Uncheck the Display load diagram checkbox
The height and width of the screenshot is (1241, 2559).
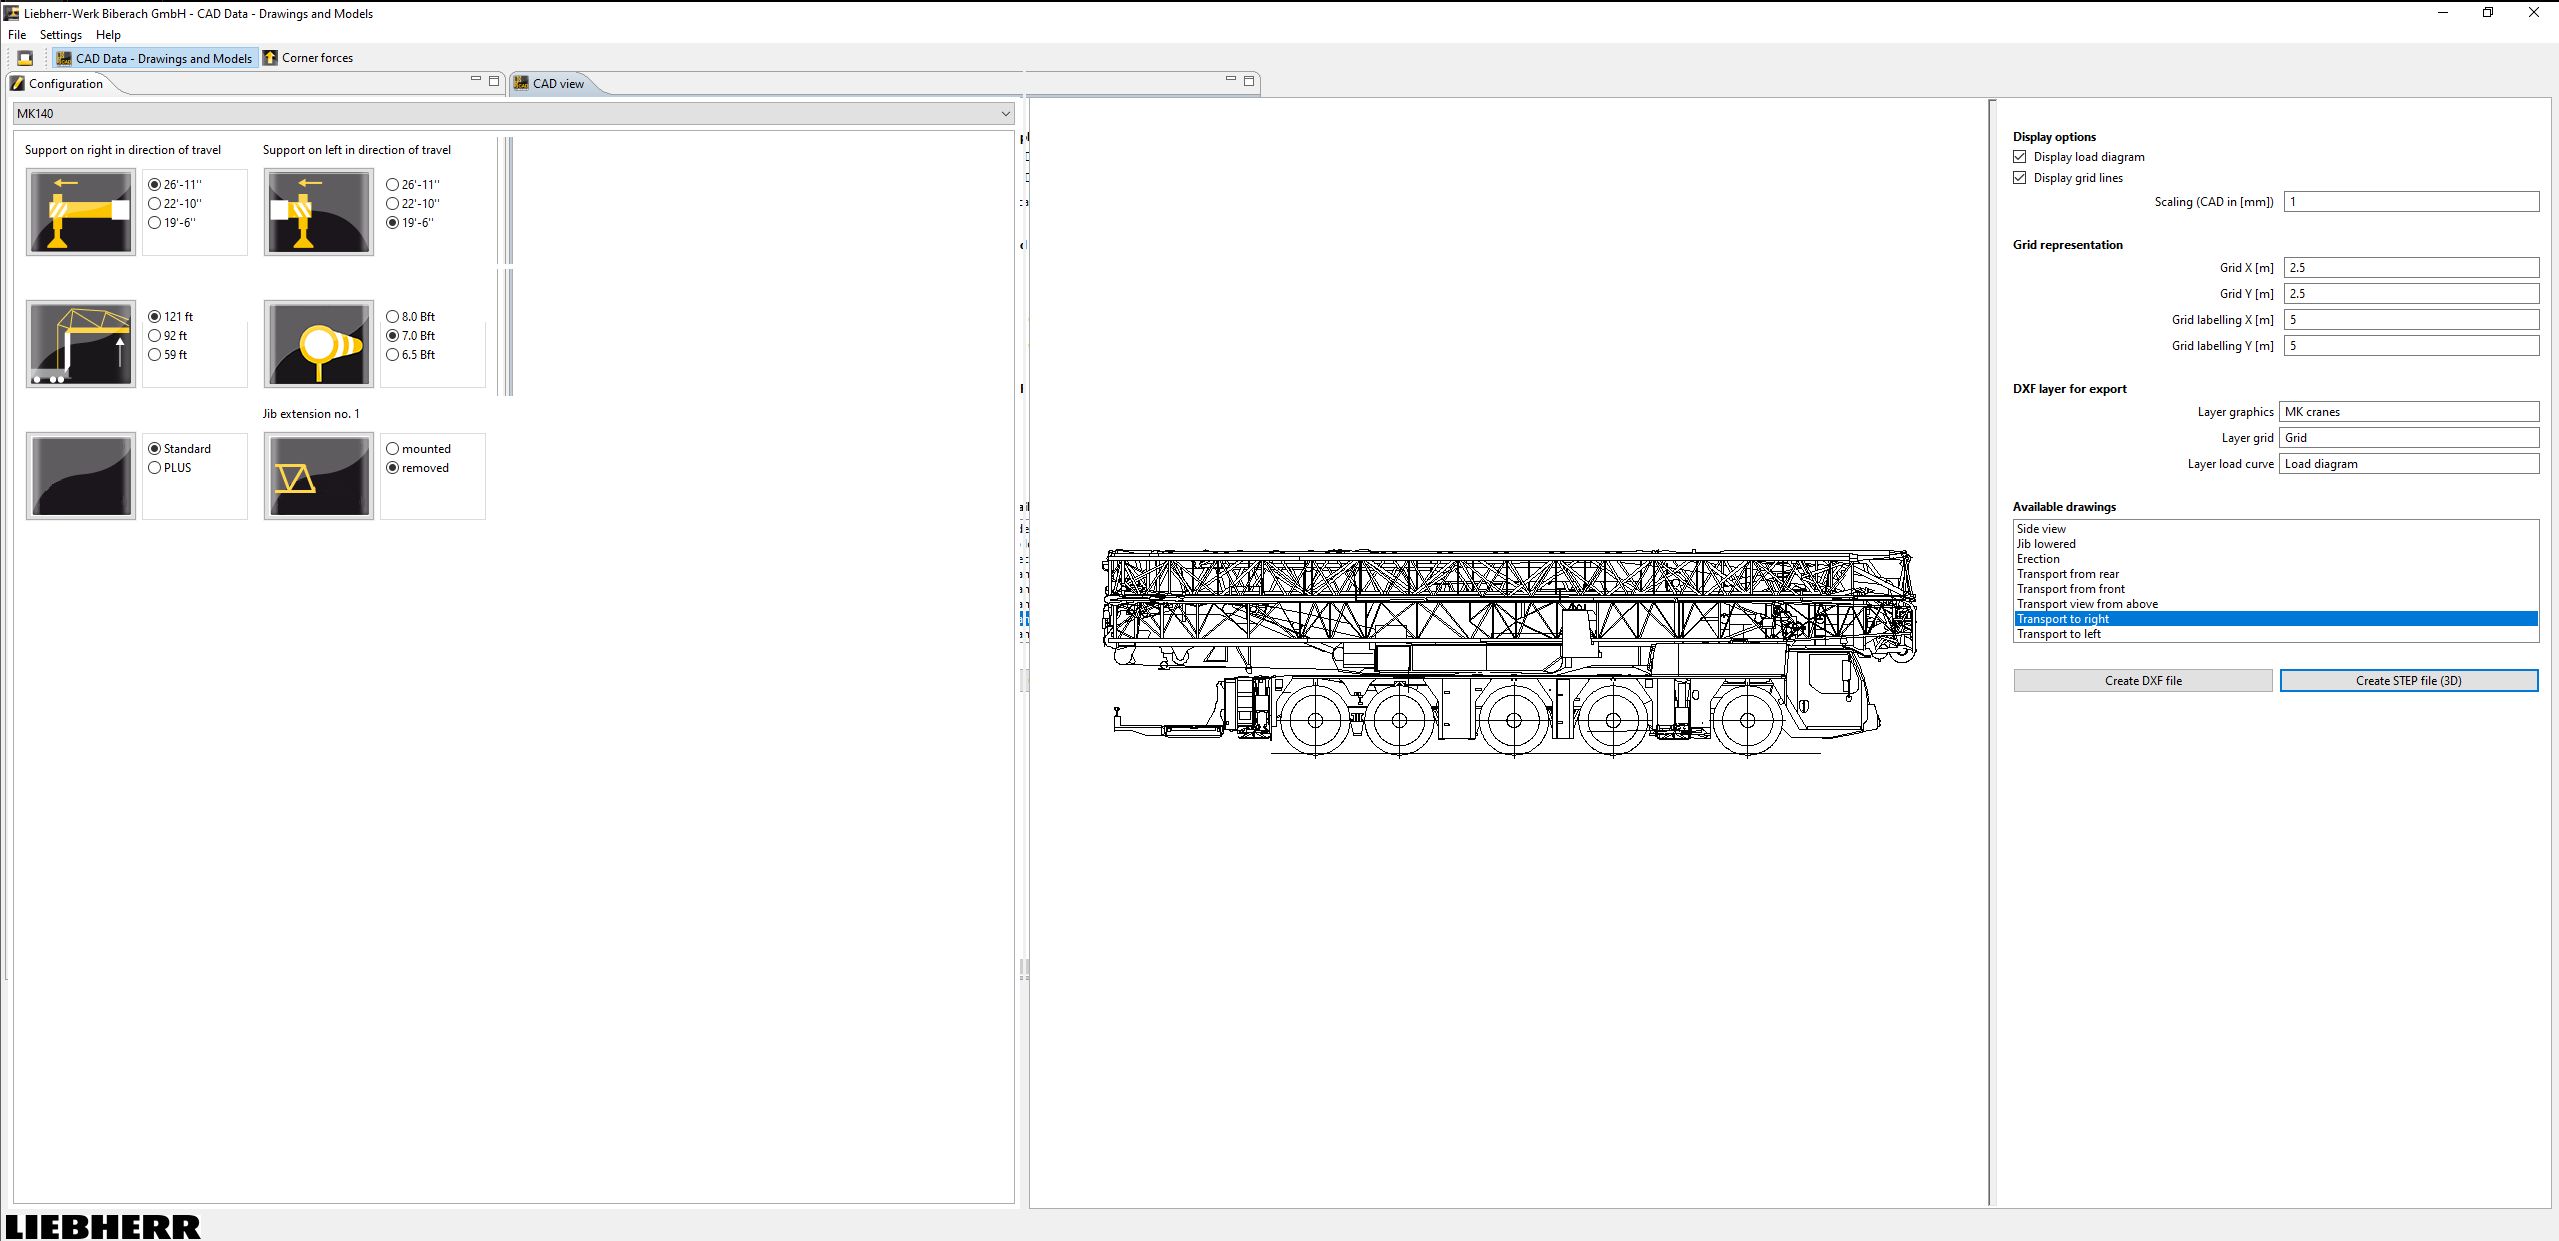tap(2020, 156)
